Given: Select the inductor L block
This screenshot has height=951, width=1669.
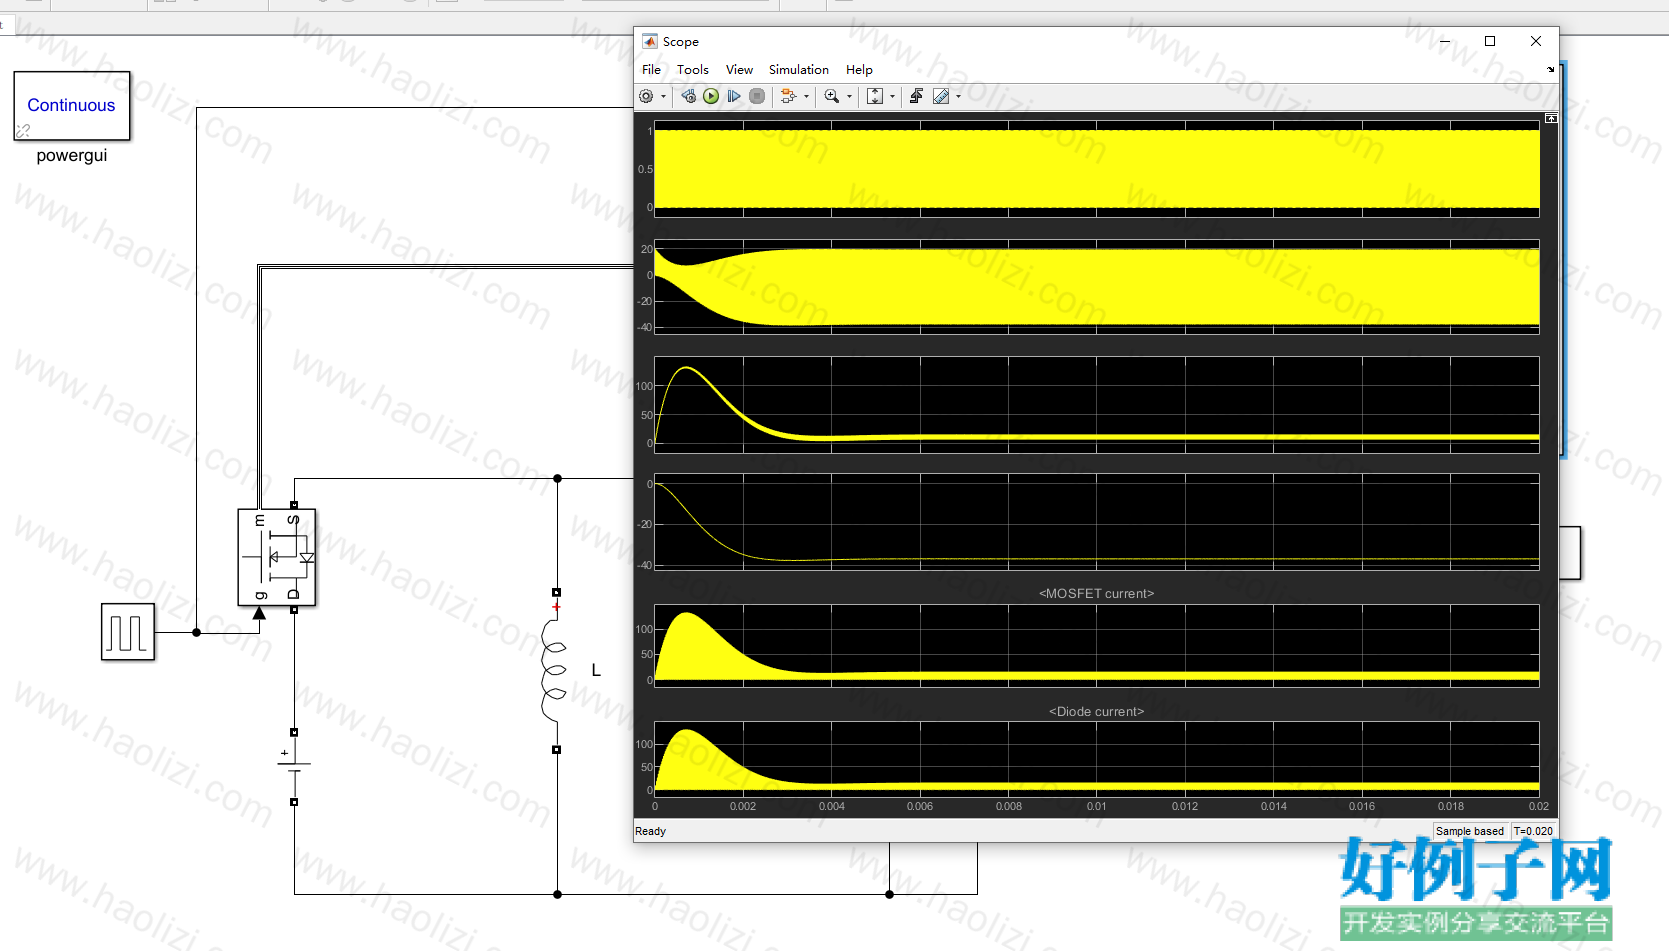Looking at the screenshot, I should pos(555,670).
